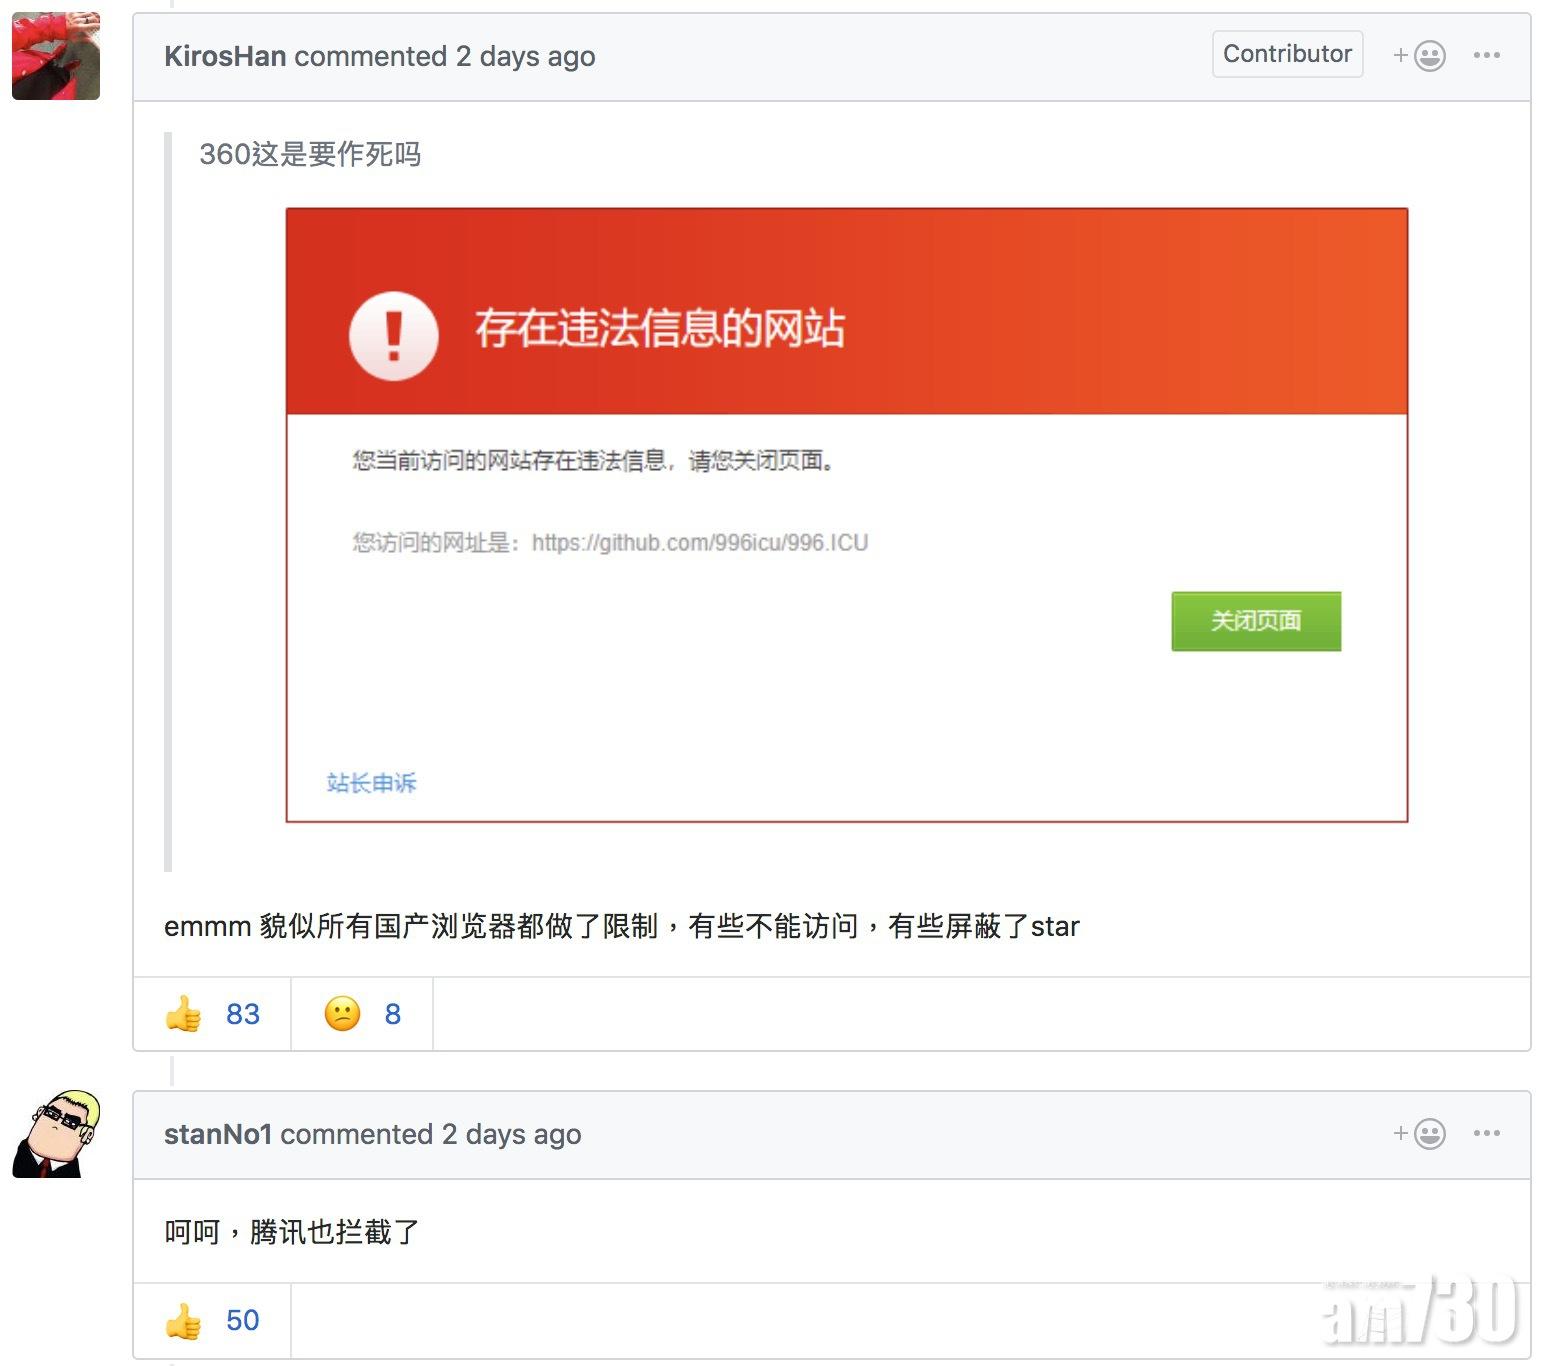This screenshot has height=1366, width=1544.
Task: Click the thumbs-up emoji in the 50 reaction pill
Action: [185, 1320]
